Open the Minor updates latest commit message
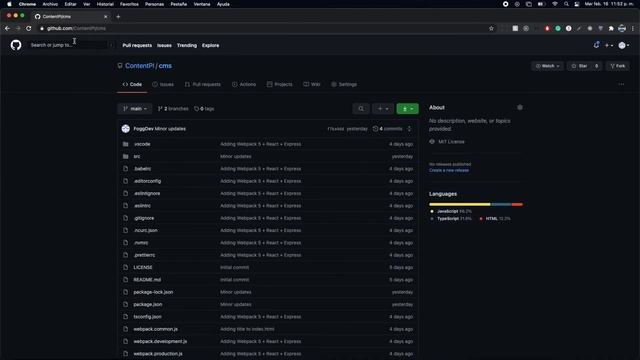Screen dimensions: 640x360 [170, 129]
